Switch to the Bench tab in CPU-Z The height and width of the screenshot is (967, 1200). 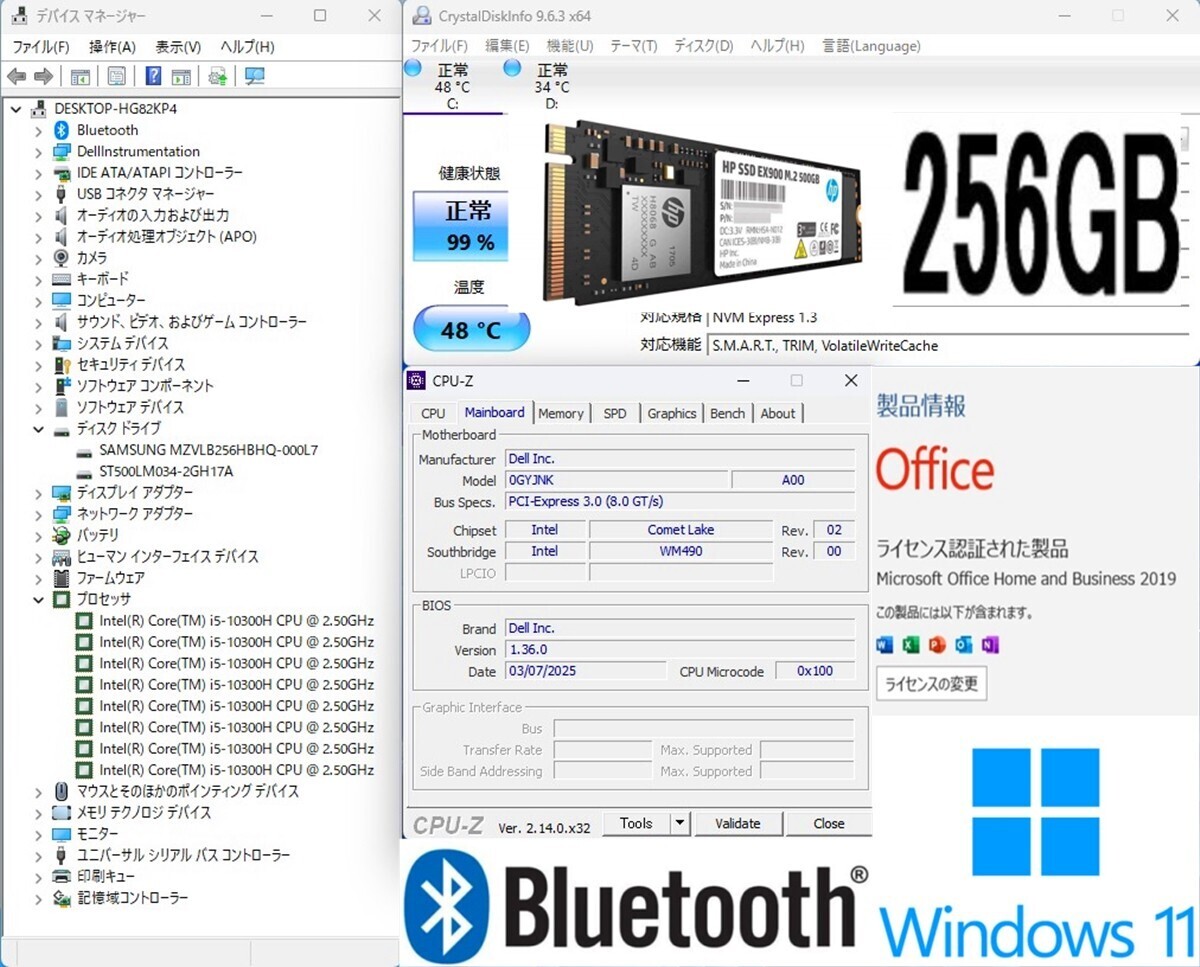click(x=727, y=413)
